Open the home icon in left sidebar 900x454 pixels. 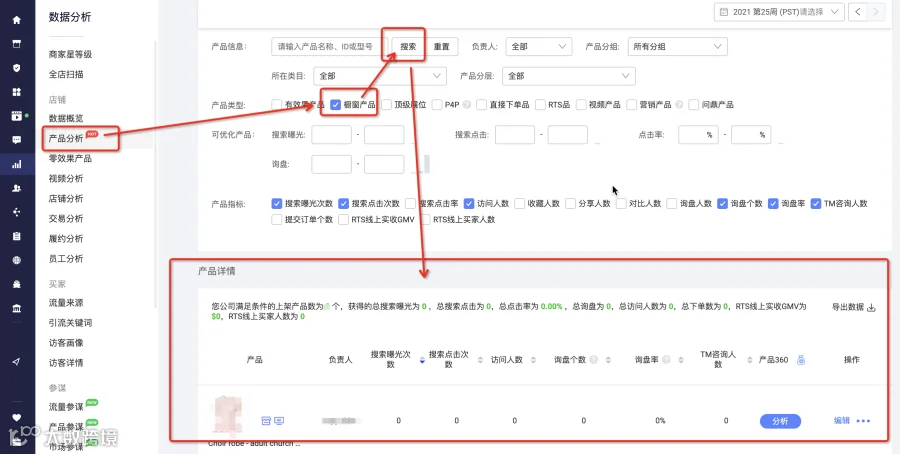17,20
